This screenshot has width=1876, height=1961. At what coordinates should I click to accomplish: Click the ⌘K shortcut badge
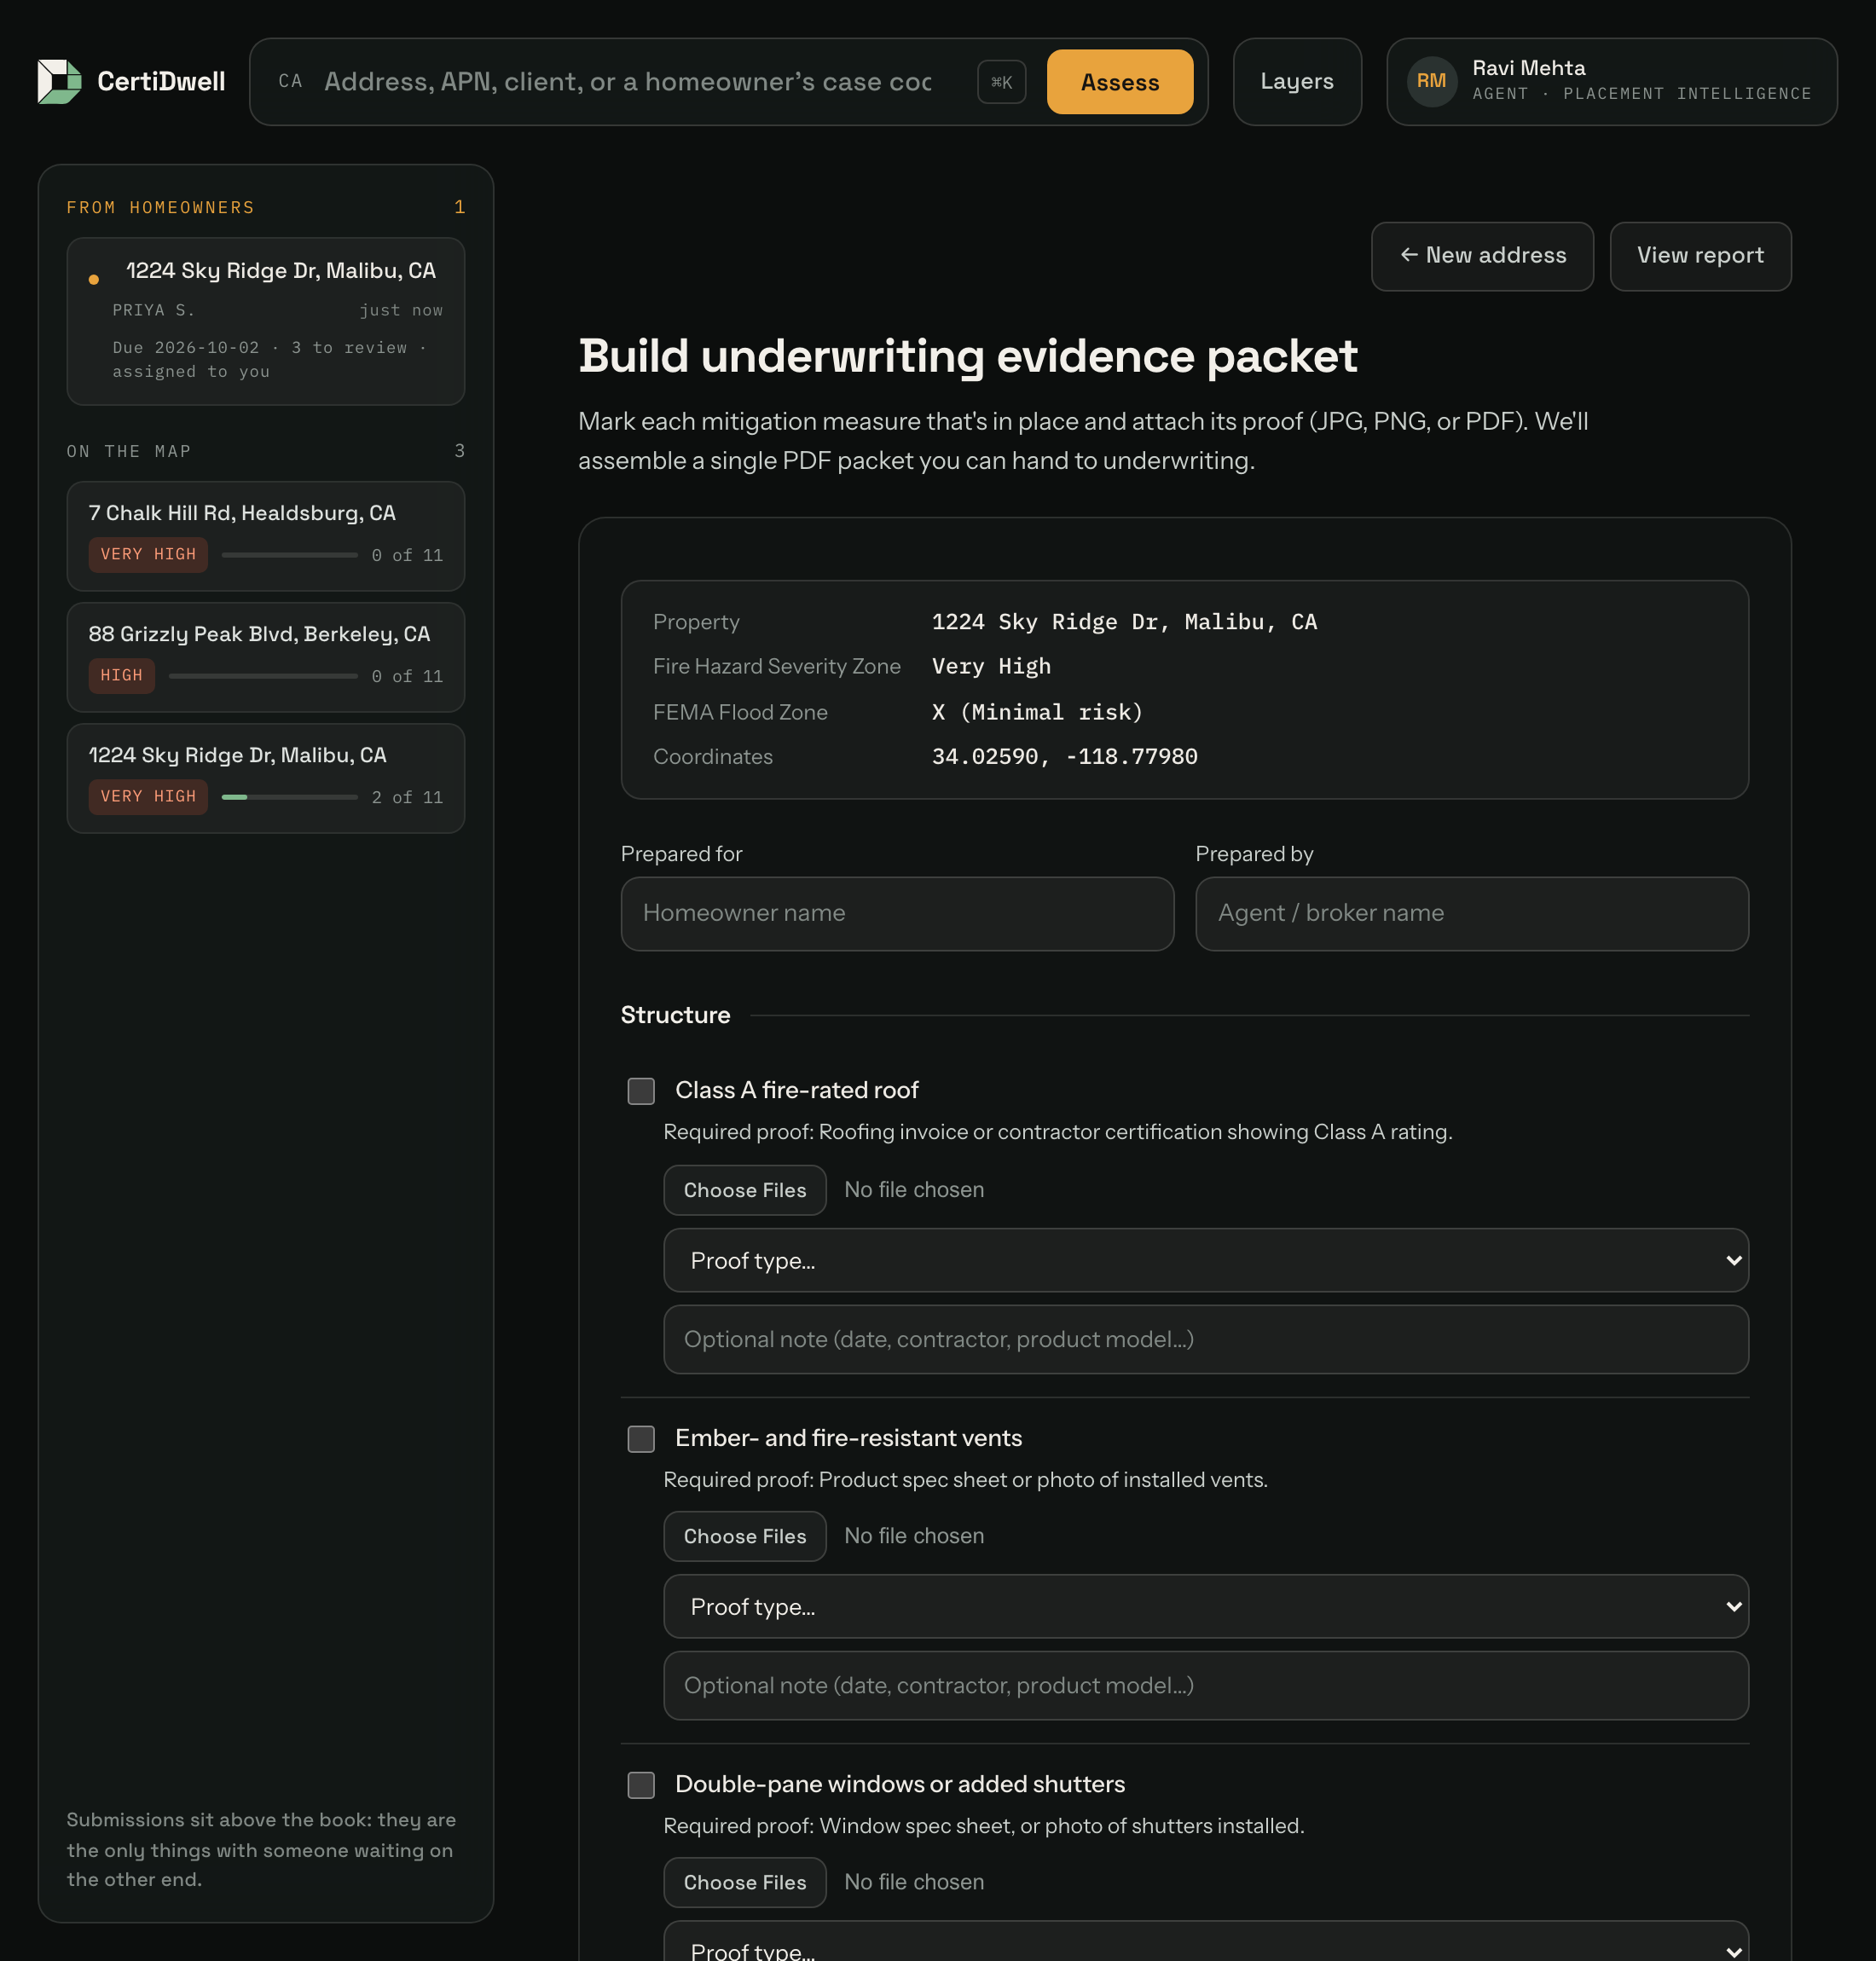[x=1001, y=82]
